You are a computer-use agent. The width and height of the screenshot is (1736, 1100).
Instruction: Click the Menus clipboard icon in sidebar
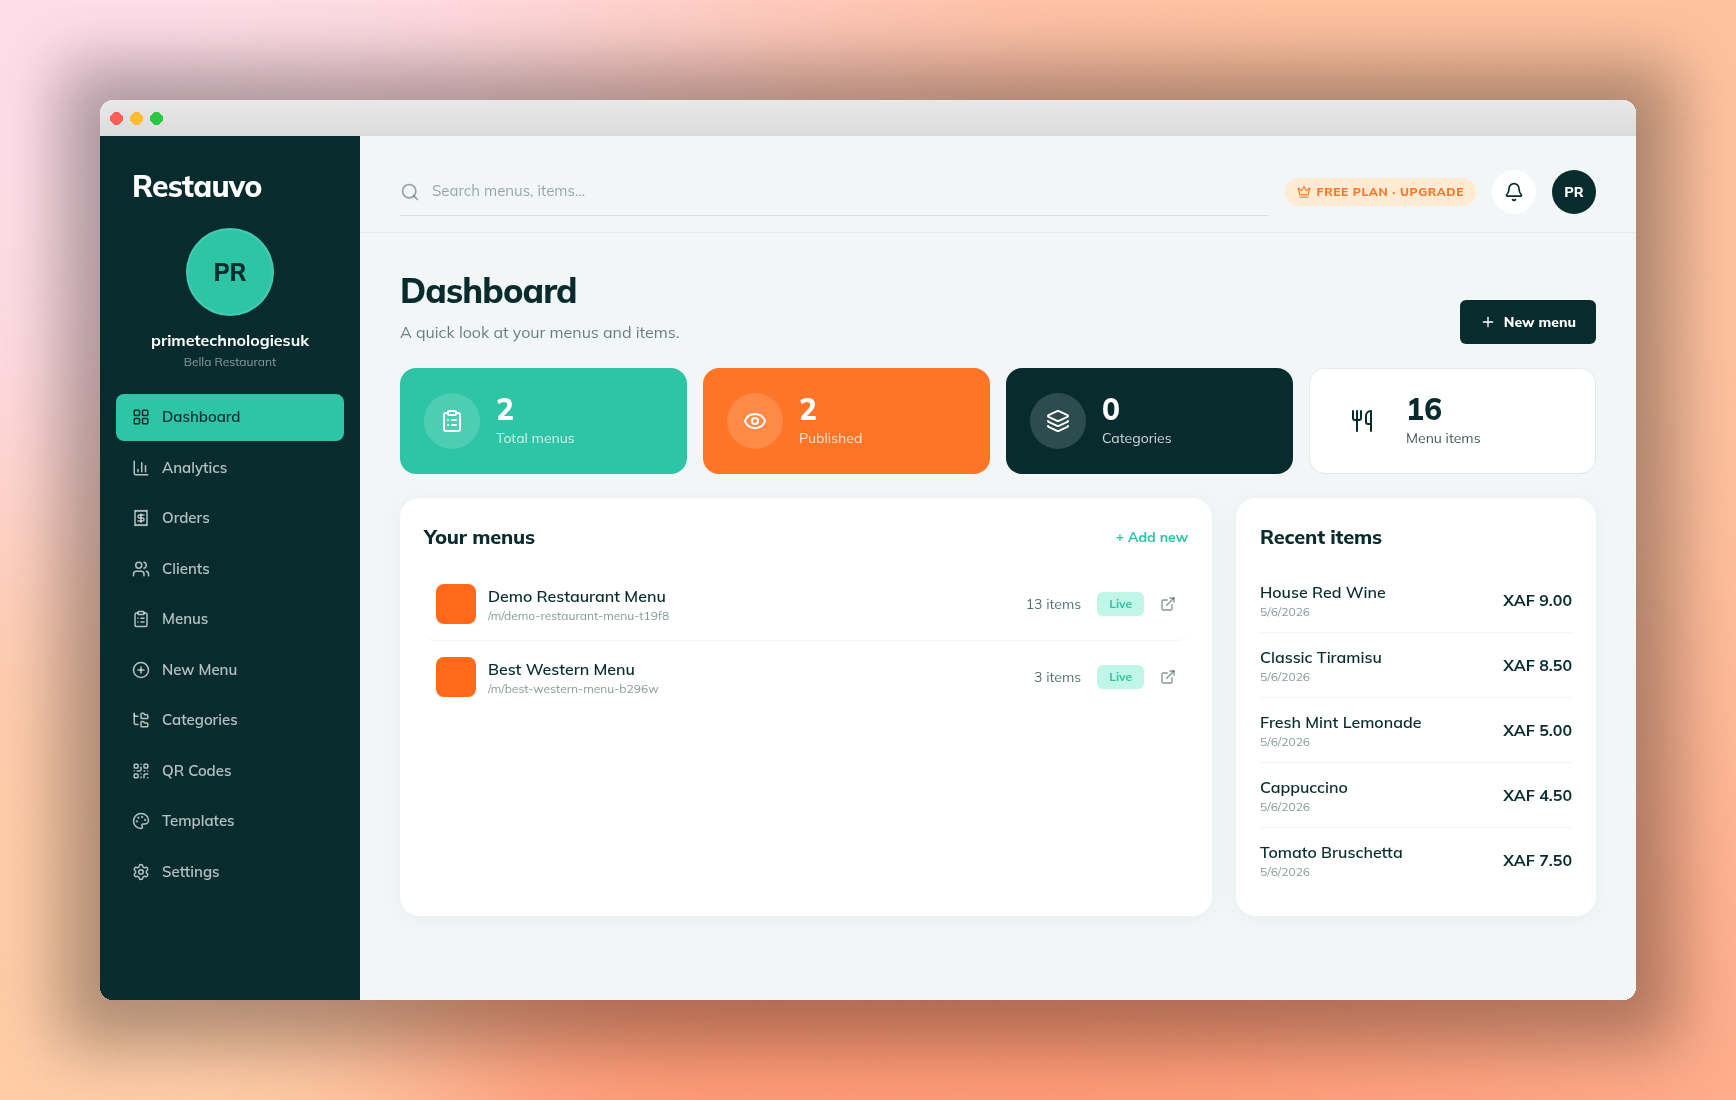tap(141, 619)
